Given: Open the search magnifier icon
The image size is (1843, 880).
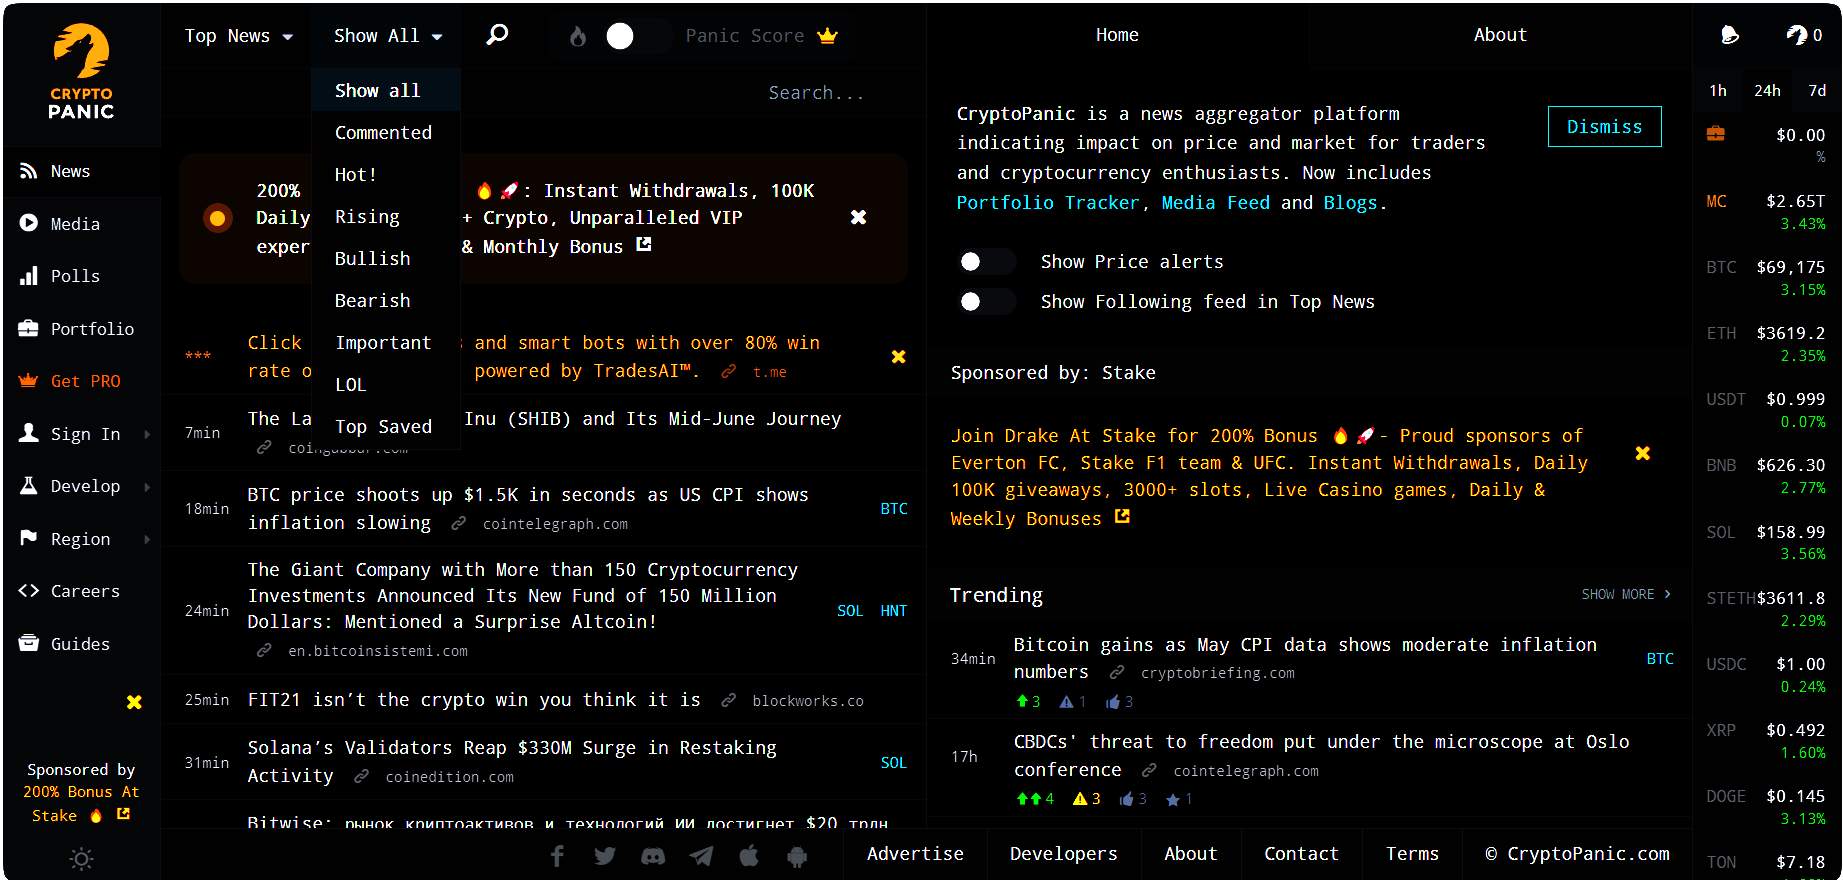Looking at the screenshot, I should pos(497,35).
